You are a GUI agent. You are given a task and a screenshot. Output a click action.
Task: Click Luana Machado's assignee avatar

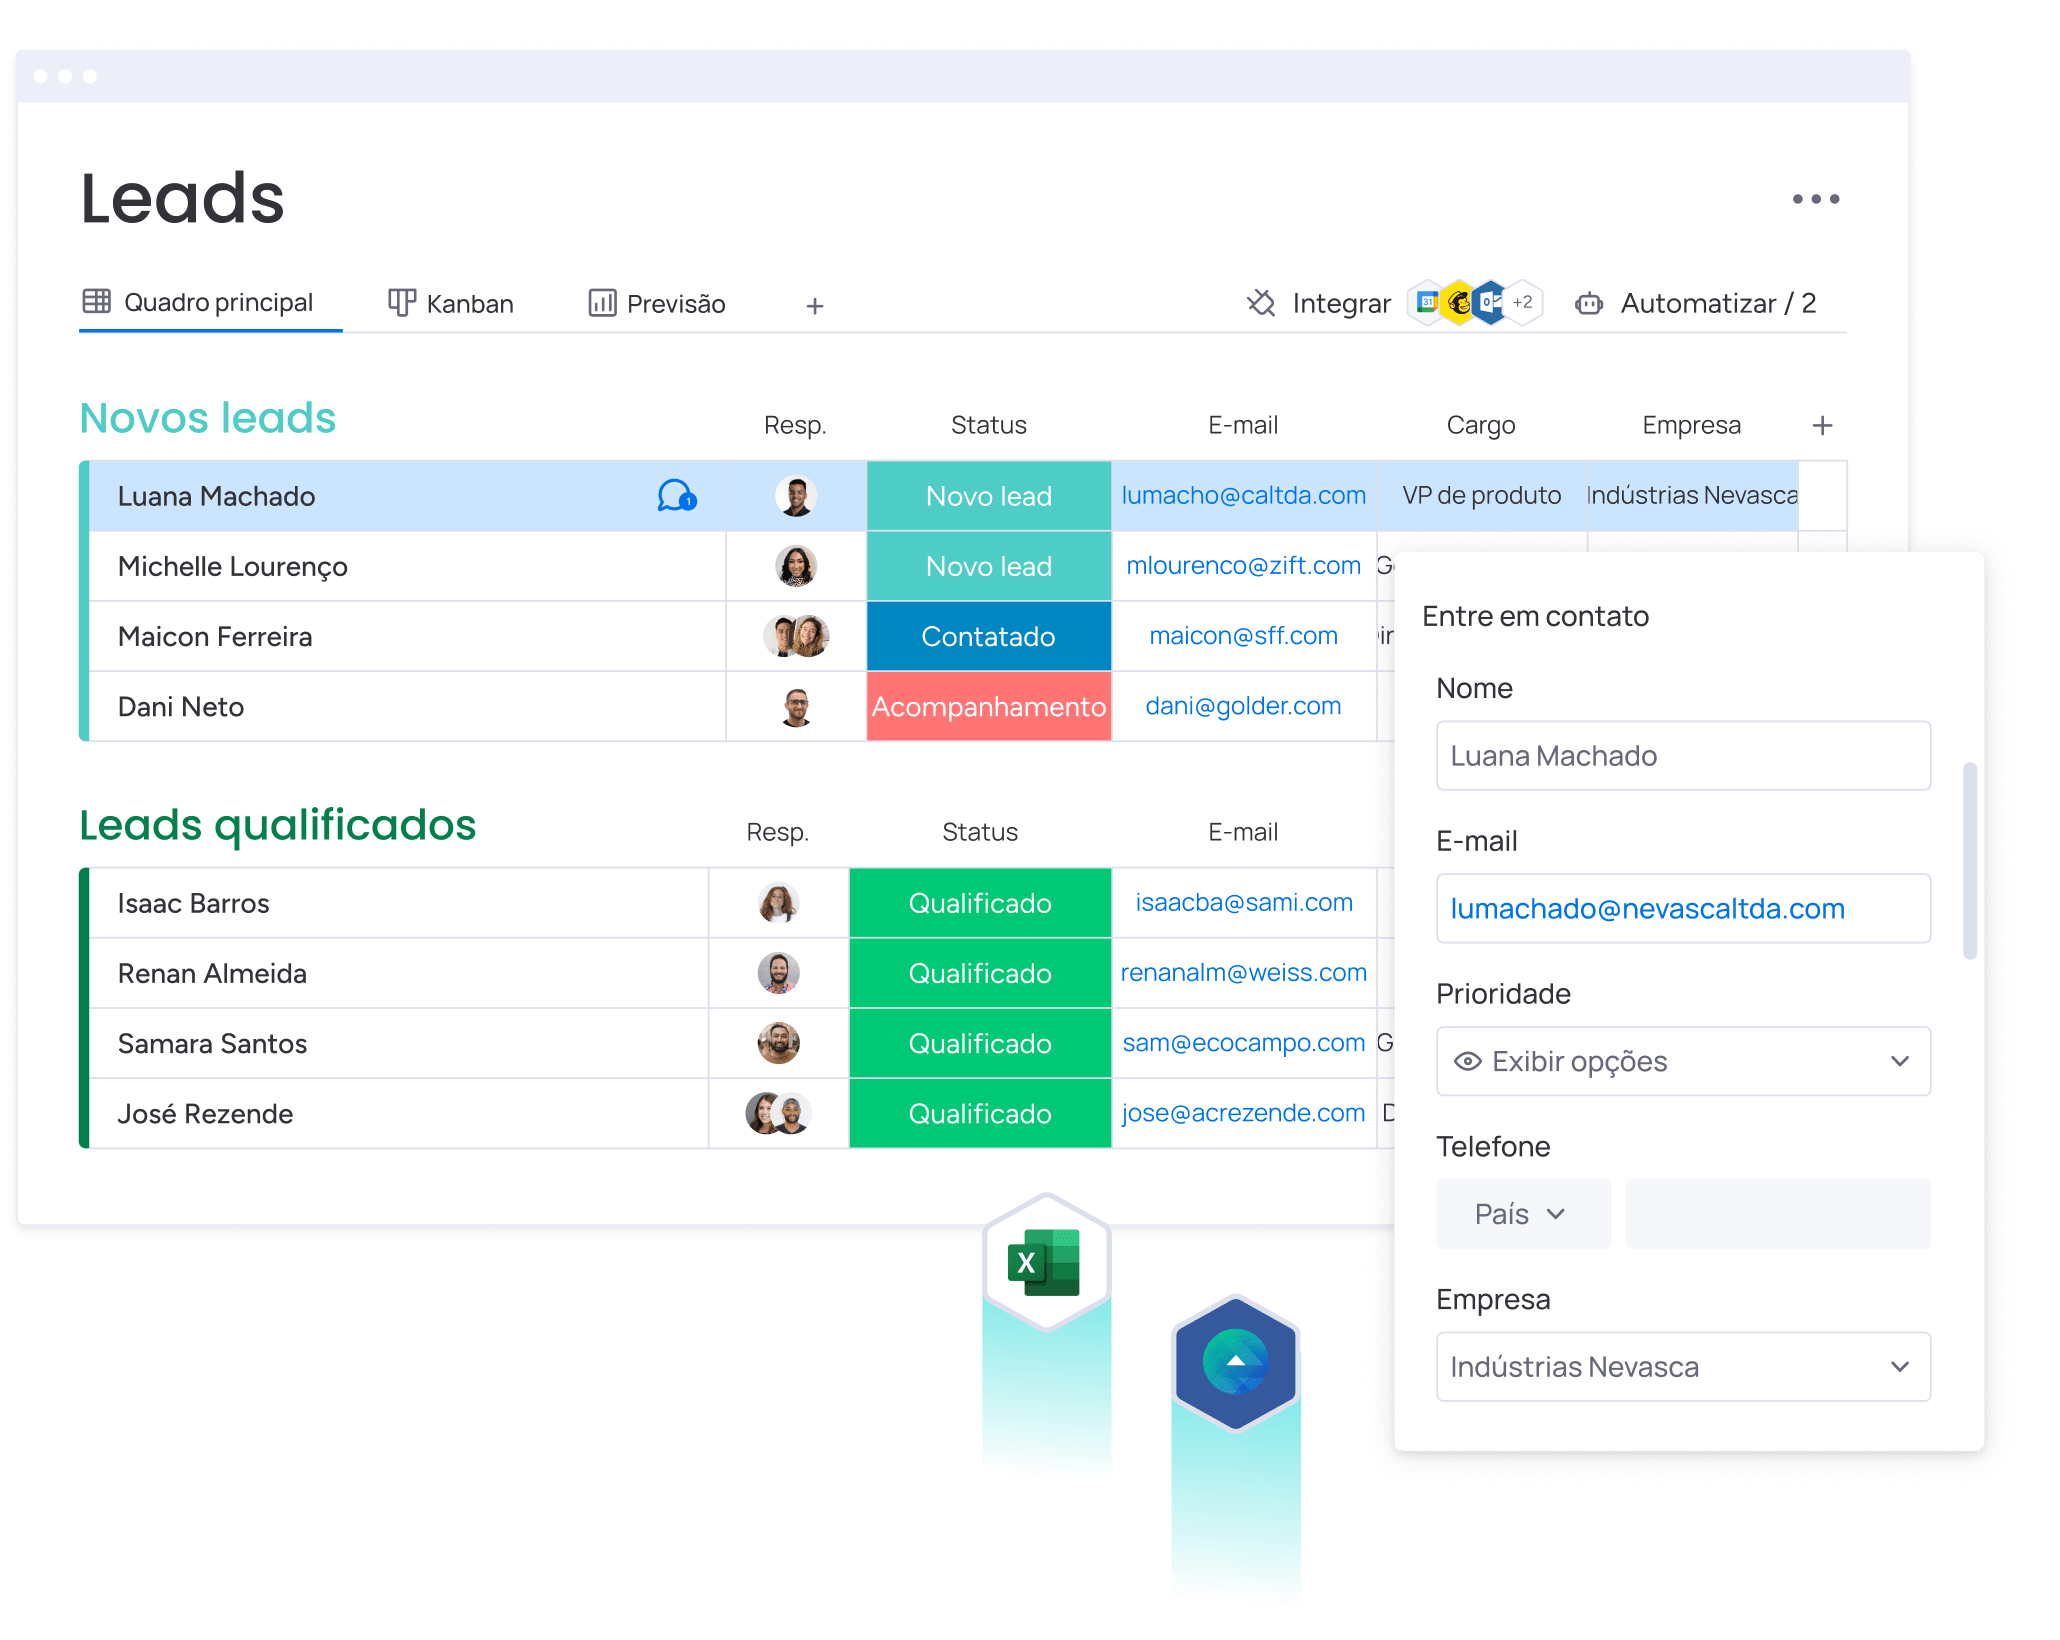click(x=796, y=496)
